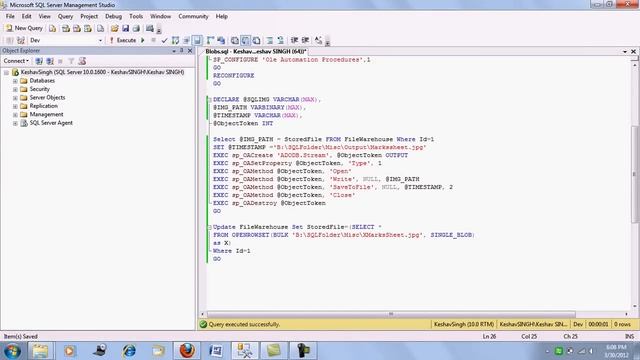Open the Debug menu
Image resolution: width=640 pixels, height=360 pixels.
pyautogui.click(x=113, y=16)
